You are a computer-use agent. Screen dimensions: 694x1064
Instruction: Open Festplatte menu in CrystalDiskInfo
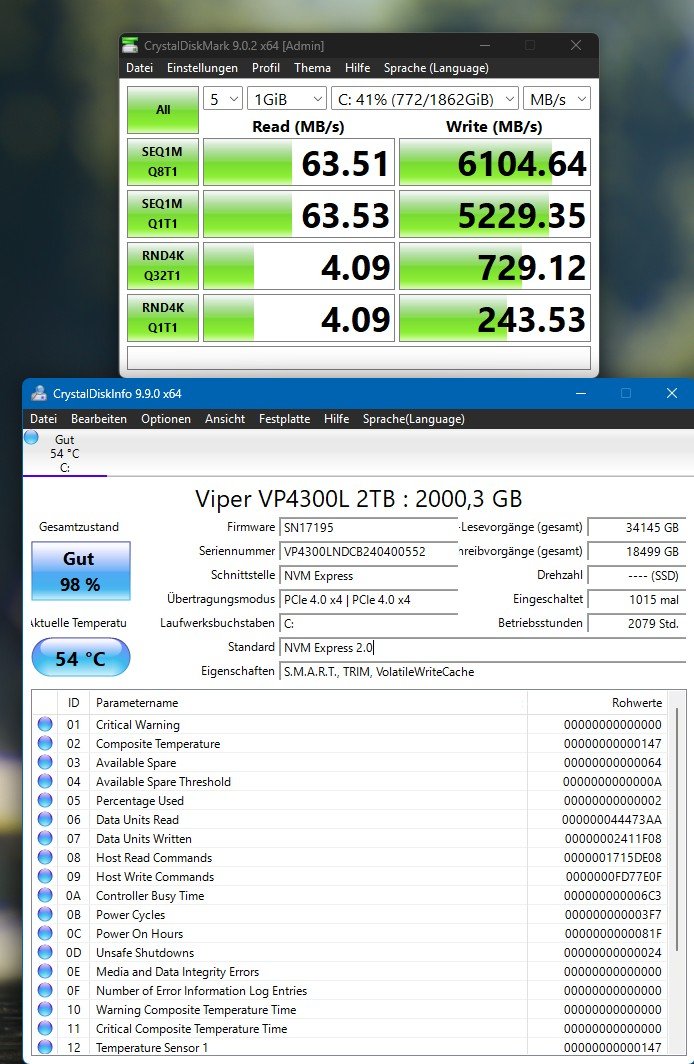(x=284, y=419)
